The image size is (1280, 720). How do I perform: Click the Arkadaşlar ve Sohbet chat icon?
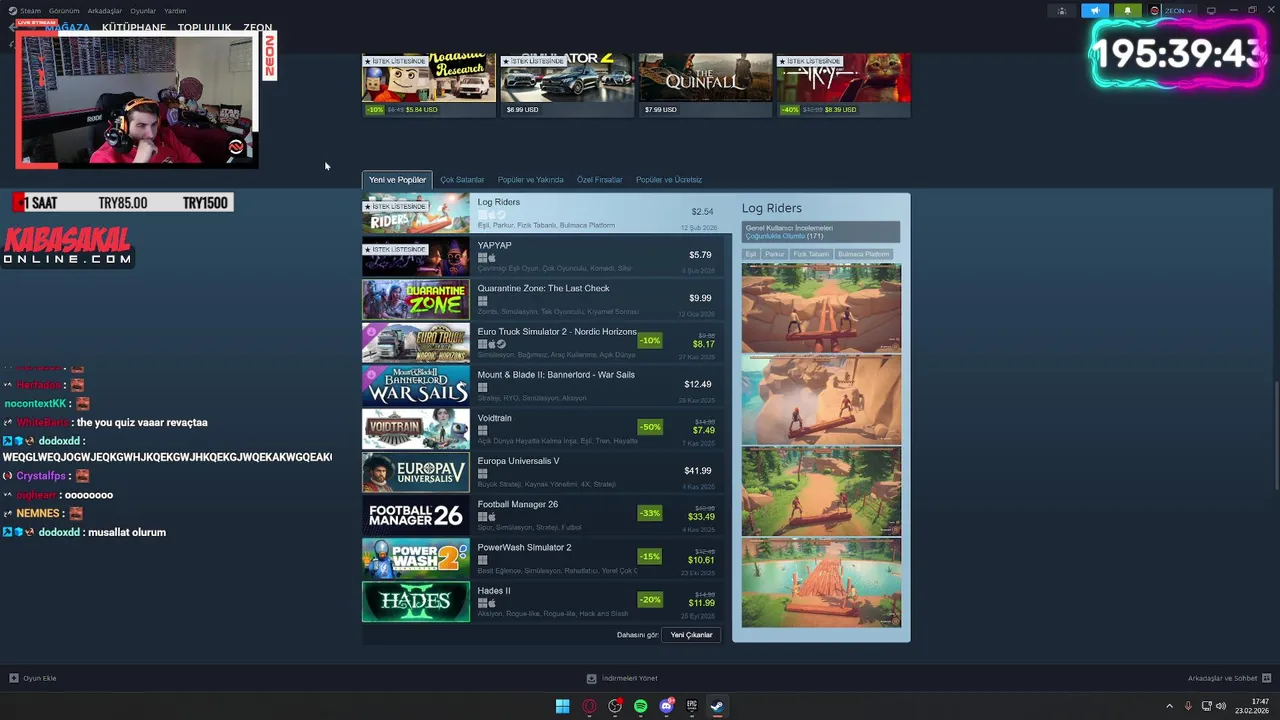click(1267, 678)
